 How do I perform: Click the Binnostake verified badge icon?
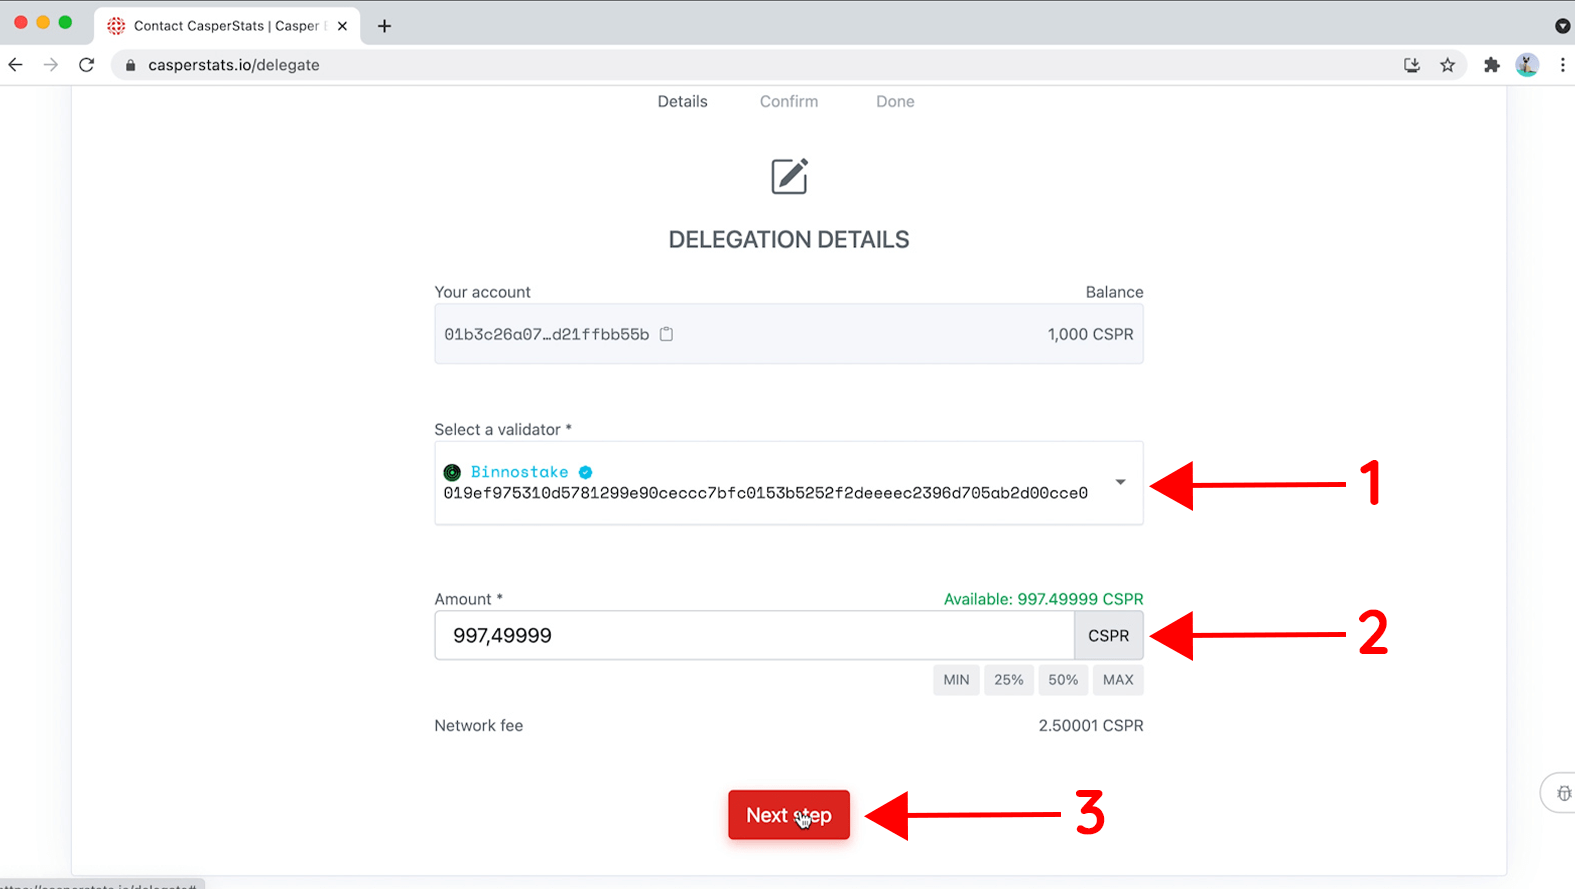click(585, 472)
